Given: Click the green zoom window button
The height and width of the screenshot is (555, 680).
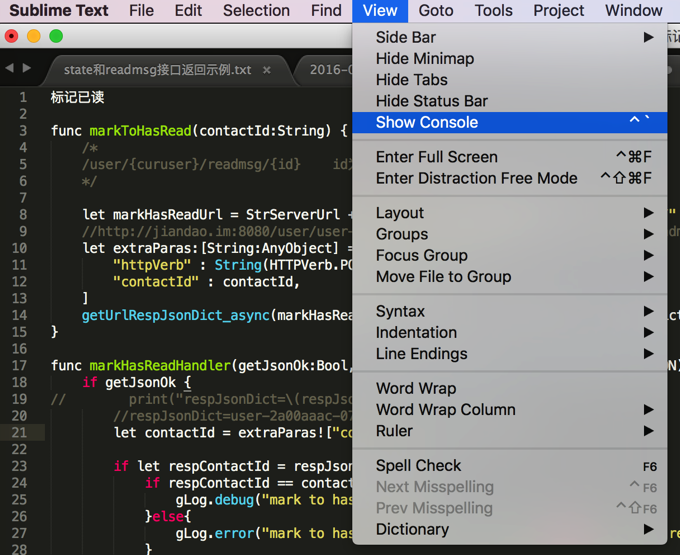Looking at the screenshot, I should pyautogui.click(x=56, y=36).
